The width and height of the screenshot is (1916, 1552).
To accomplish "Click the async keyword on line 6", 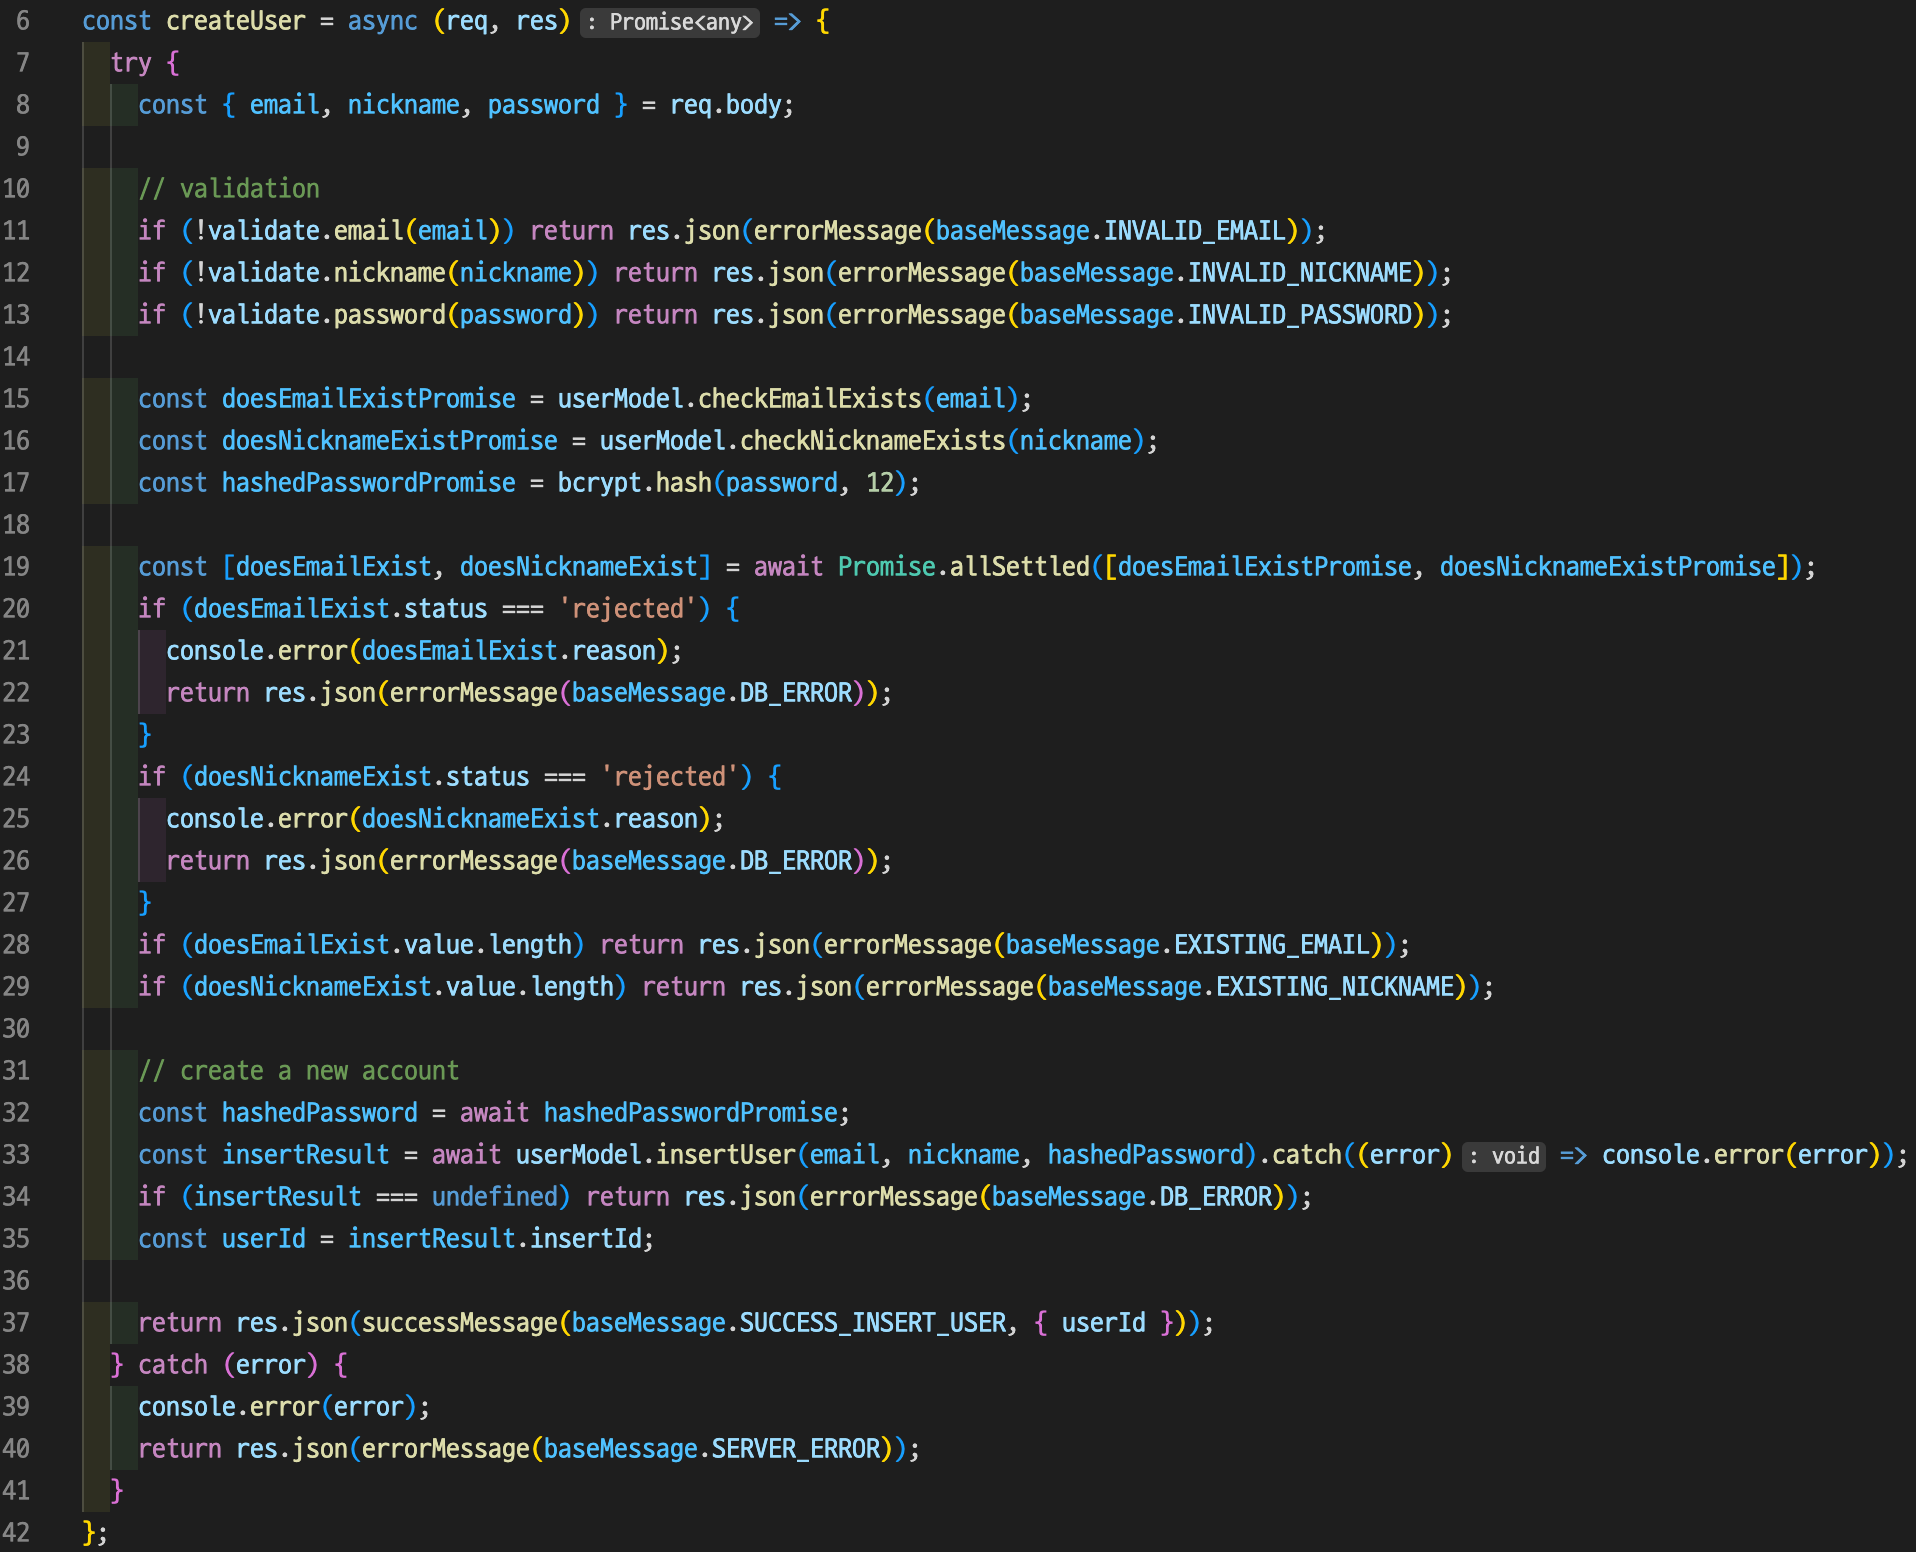I will coord(382,21).
